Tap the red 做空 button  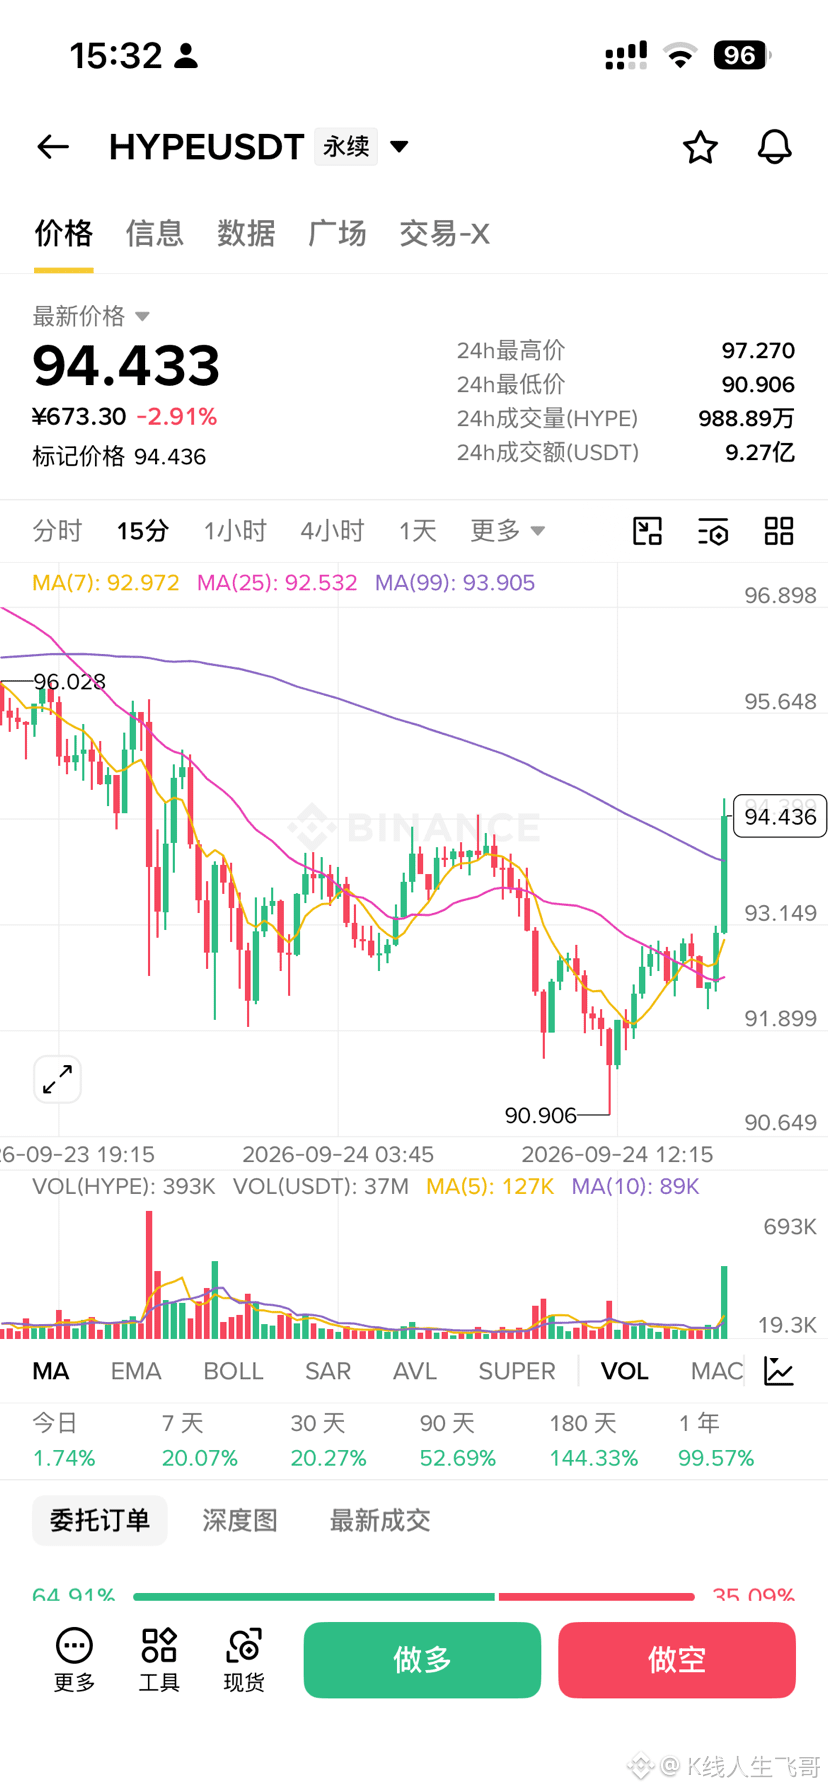(x=677, y=1660)
